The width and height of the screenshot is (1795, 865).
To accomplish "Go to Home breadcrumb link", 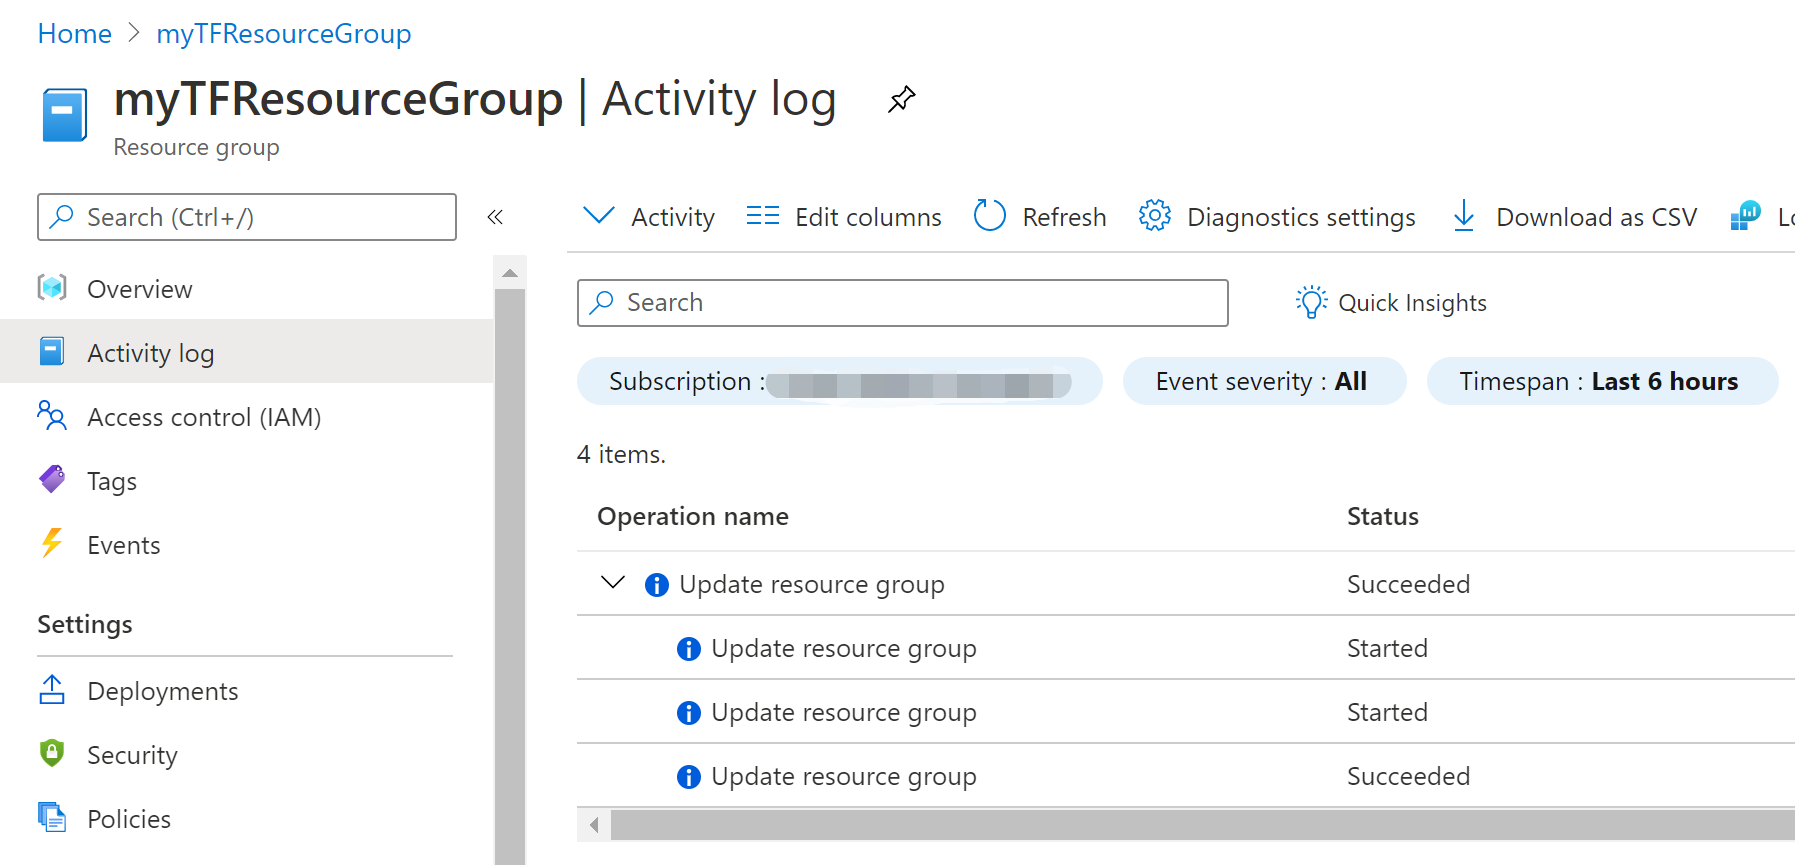I will pyautogui.click(x=74, y=34).
